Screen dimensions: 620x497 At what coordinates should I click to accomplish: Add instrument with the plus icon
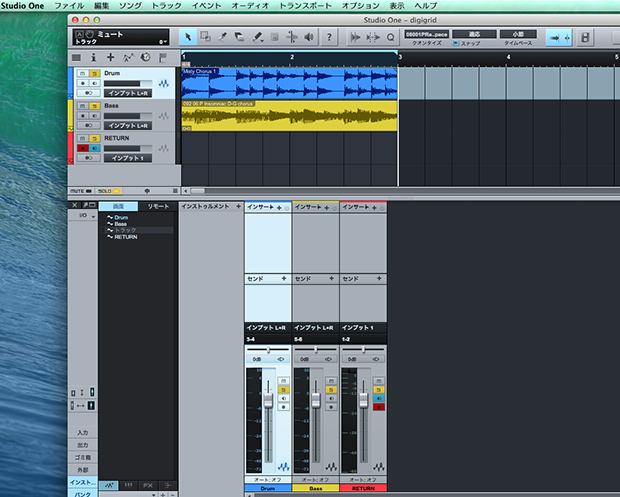[x=238, y=206]
